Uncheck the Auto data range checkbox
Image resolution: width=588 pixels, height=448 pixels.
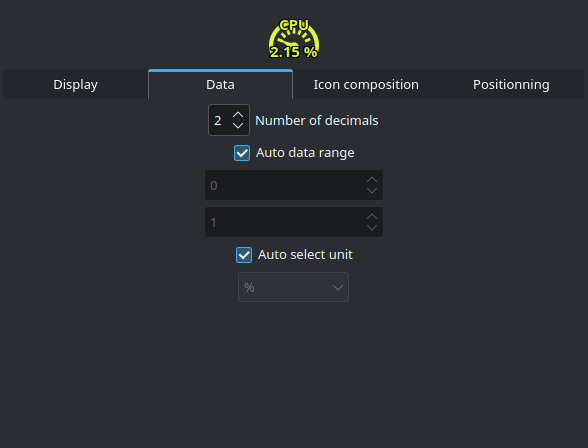tap(242, 153)
